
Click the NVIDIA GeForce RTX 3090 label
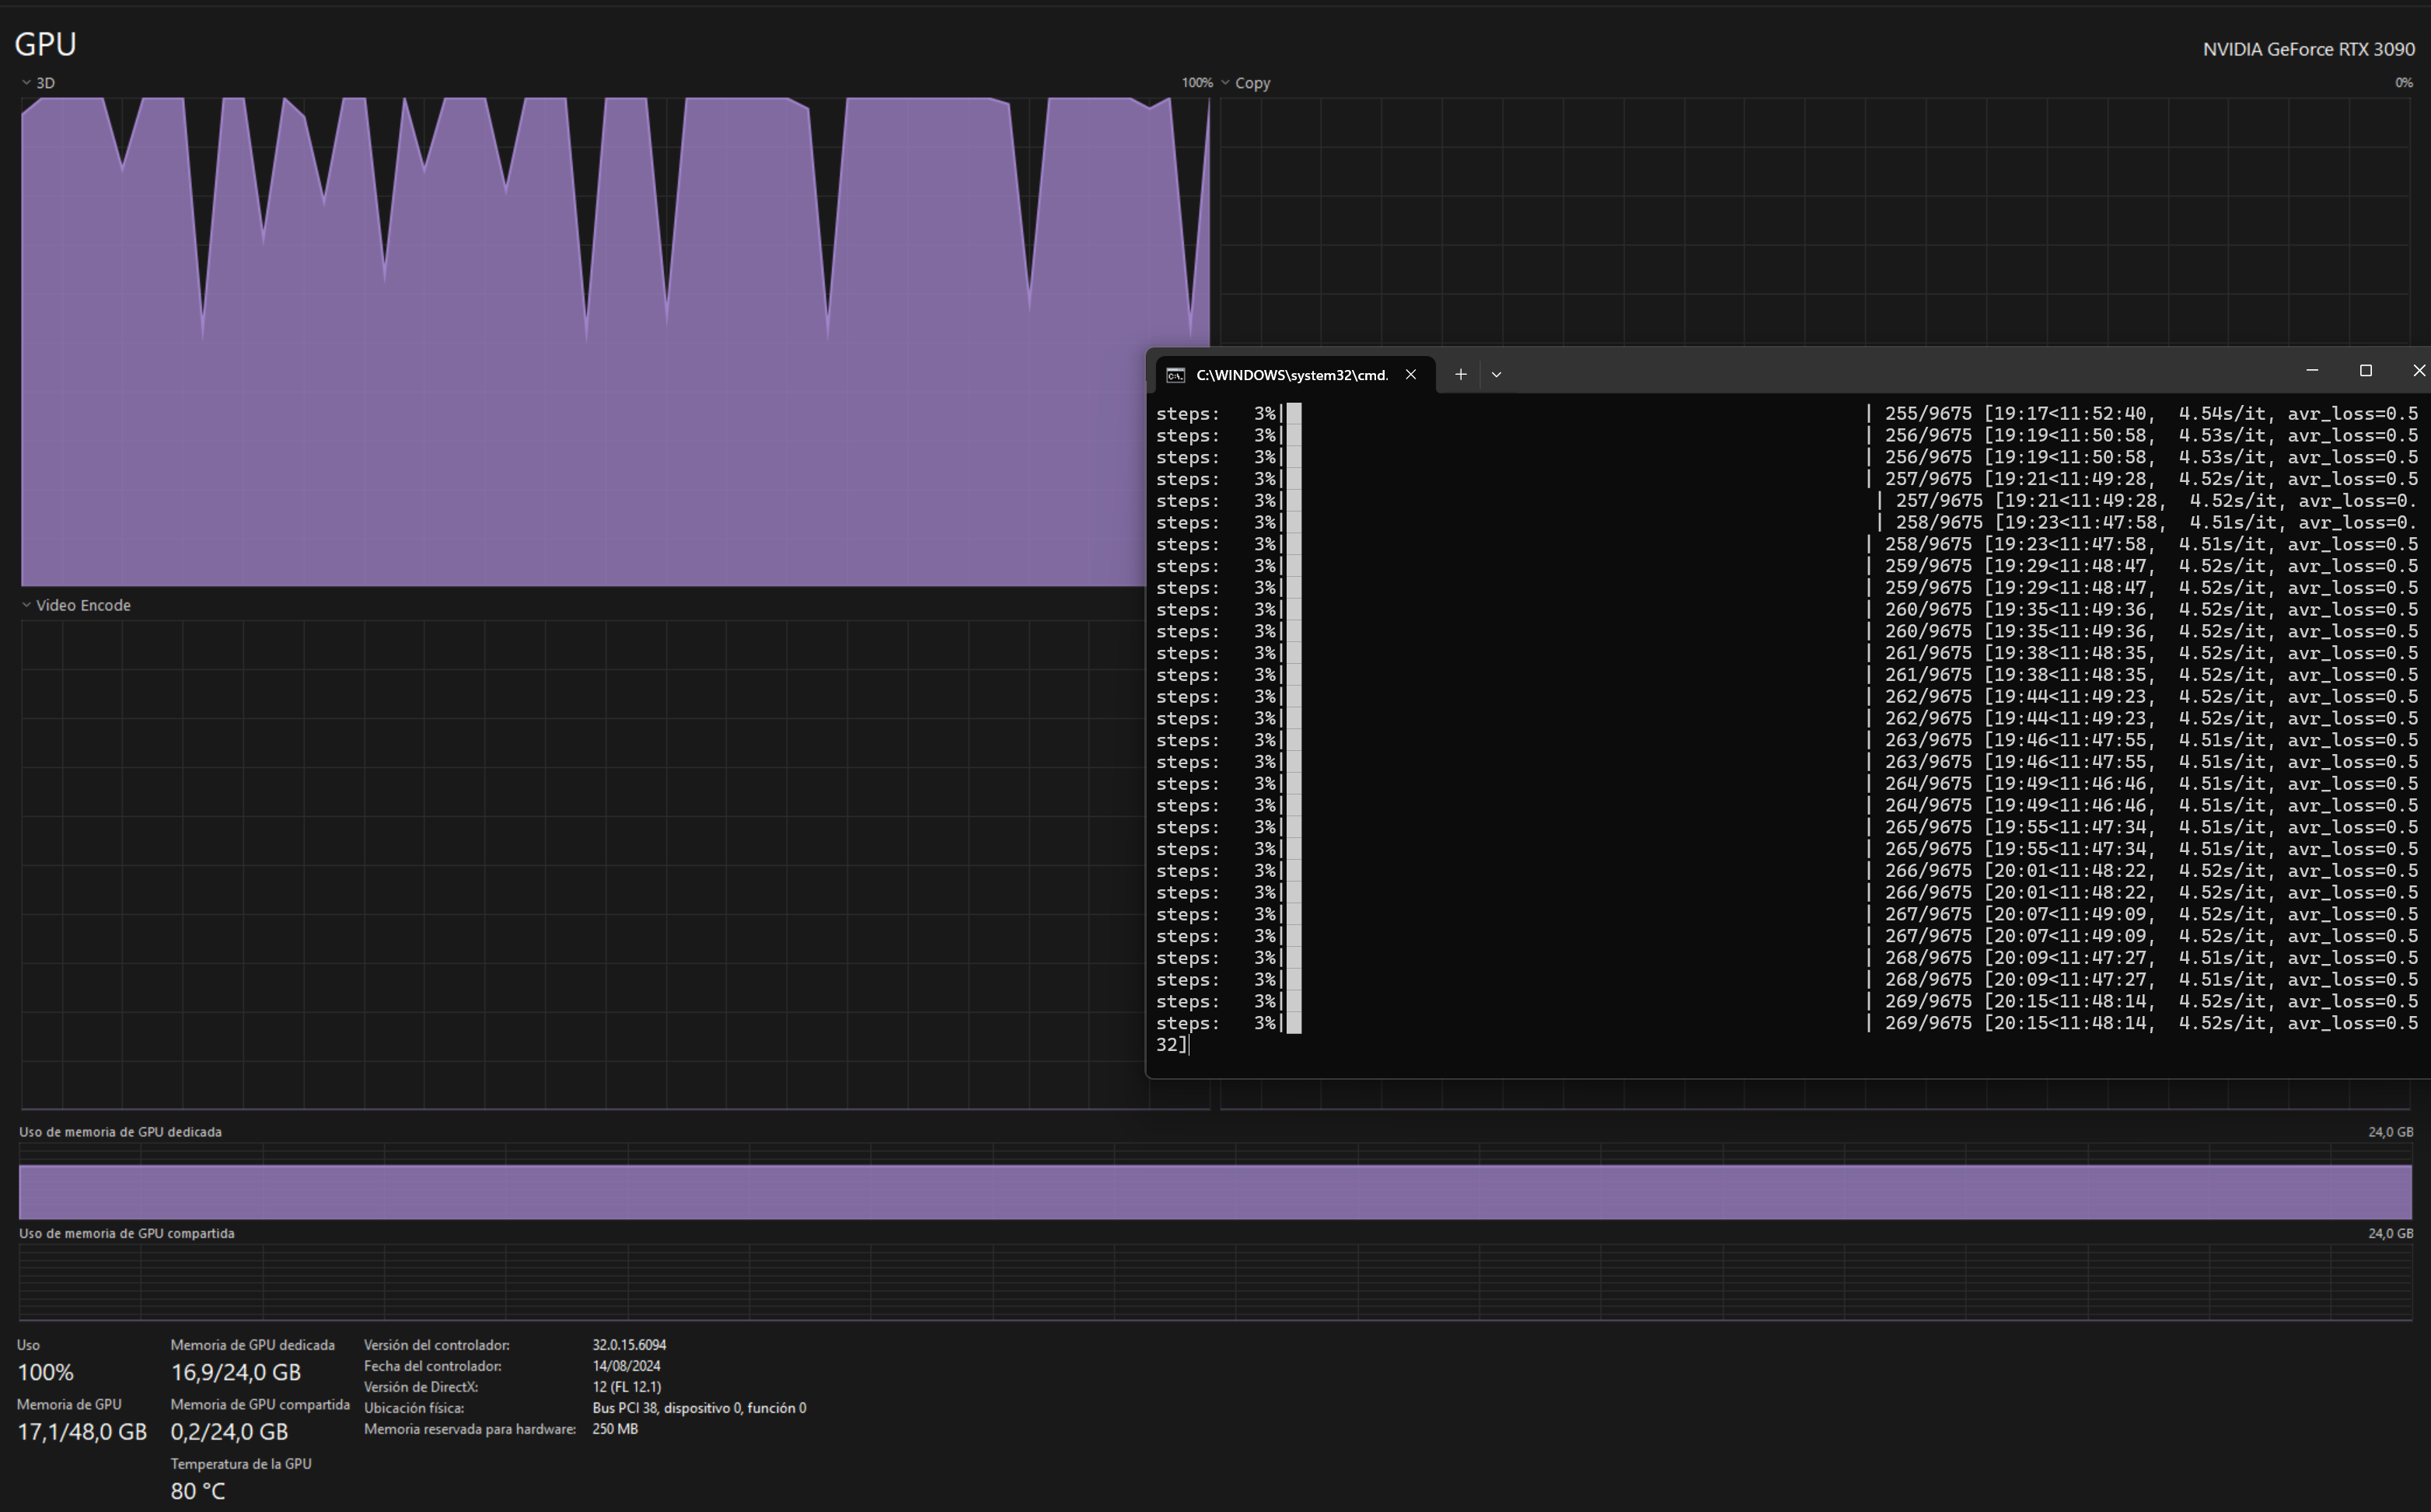pyautogui.click(x=2308, y=49)
